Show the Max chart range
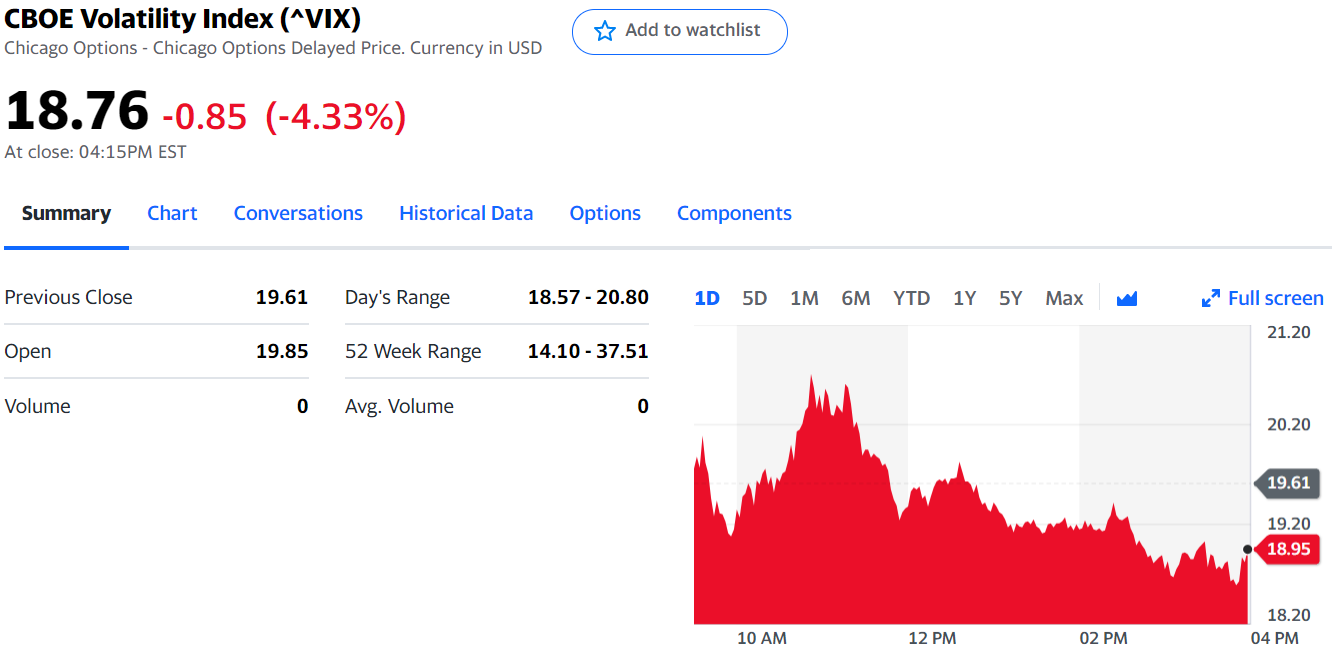Screen dimensions: 1332x654 click(x=1064, y=298)
